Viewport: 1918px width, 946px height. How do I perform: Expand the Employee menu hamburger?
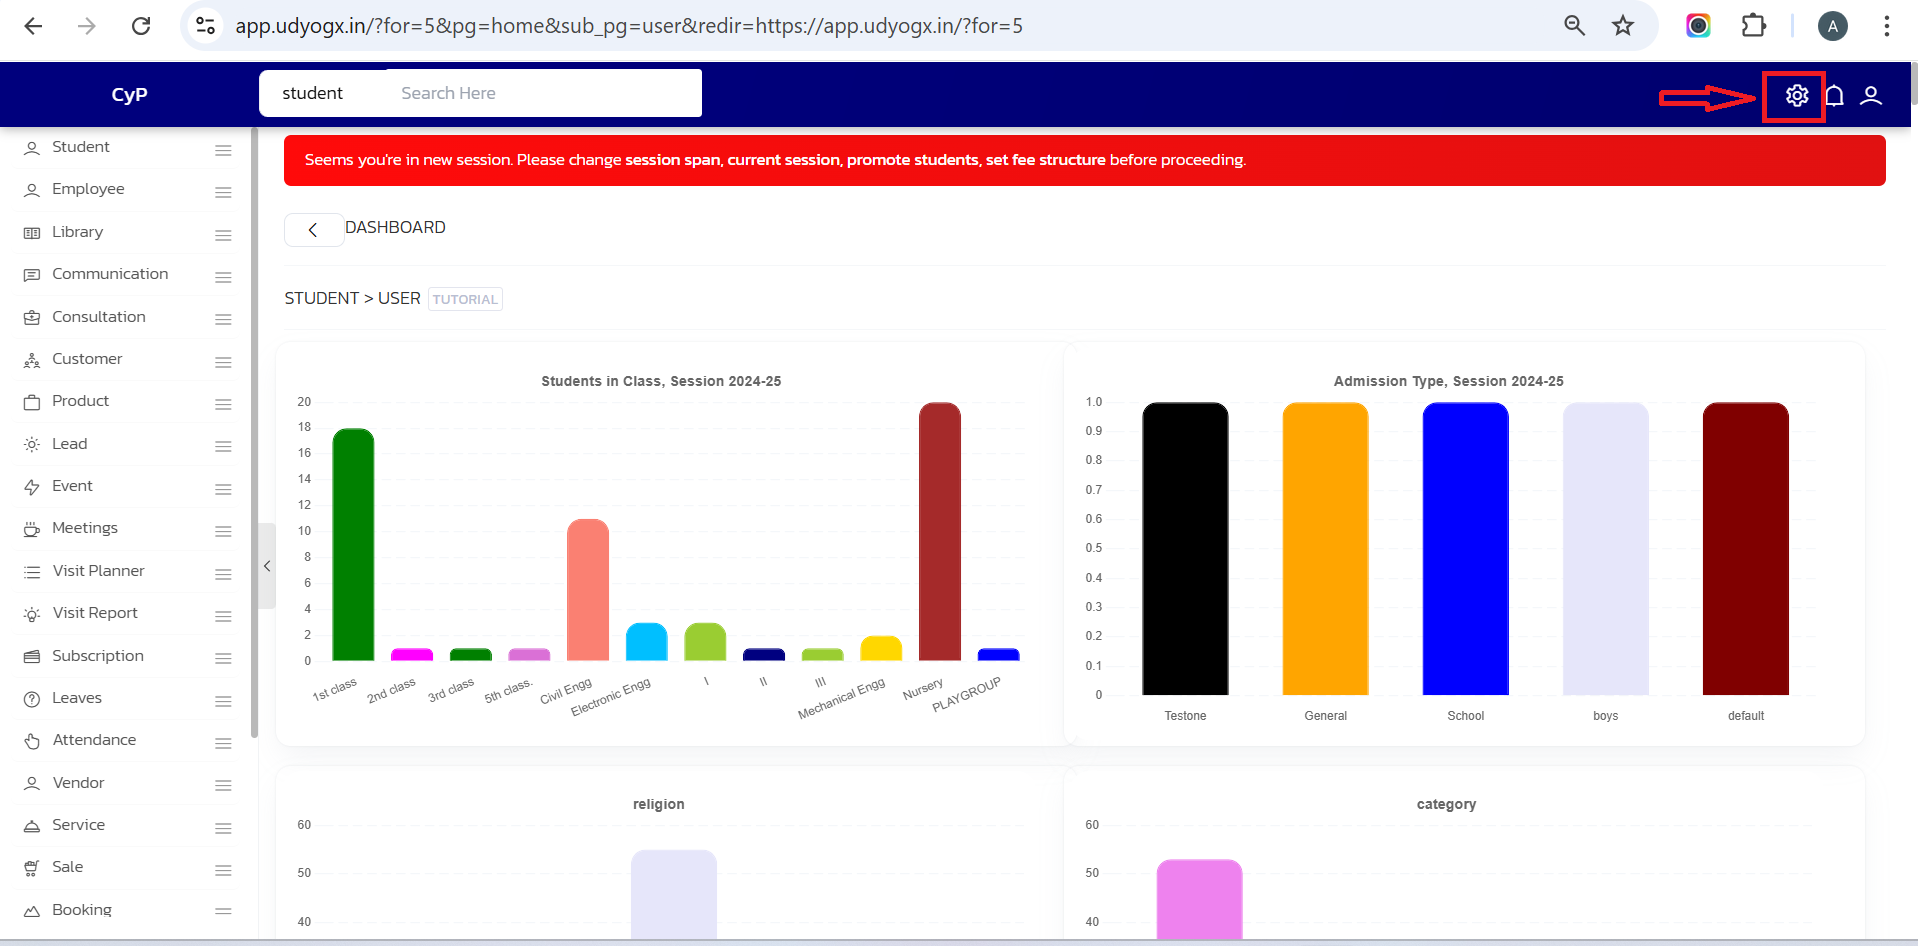223,192
